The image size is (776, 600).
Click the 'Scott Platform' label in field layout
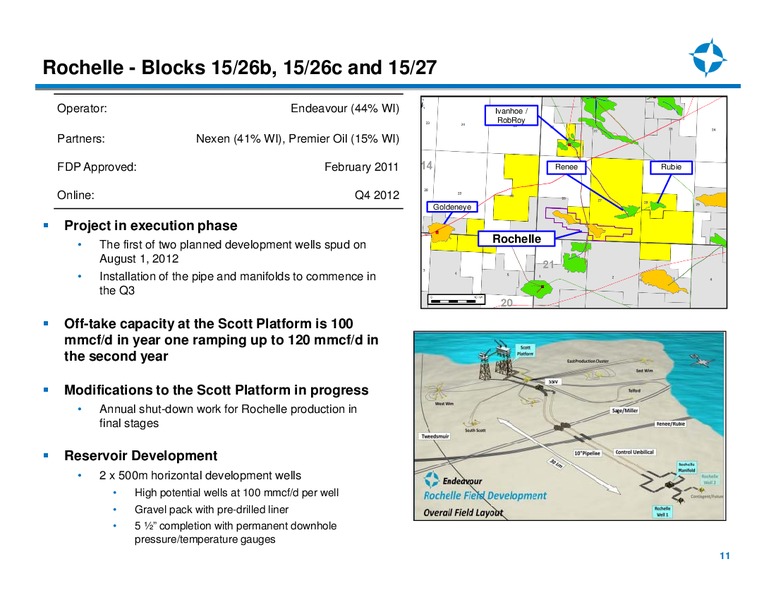pos(525,350)
